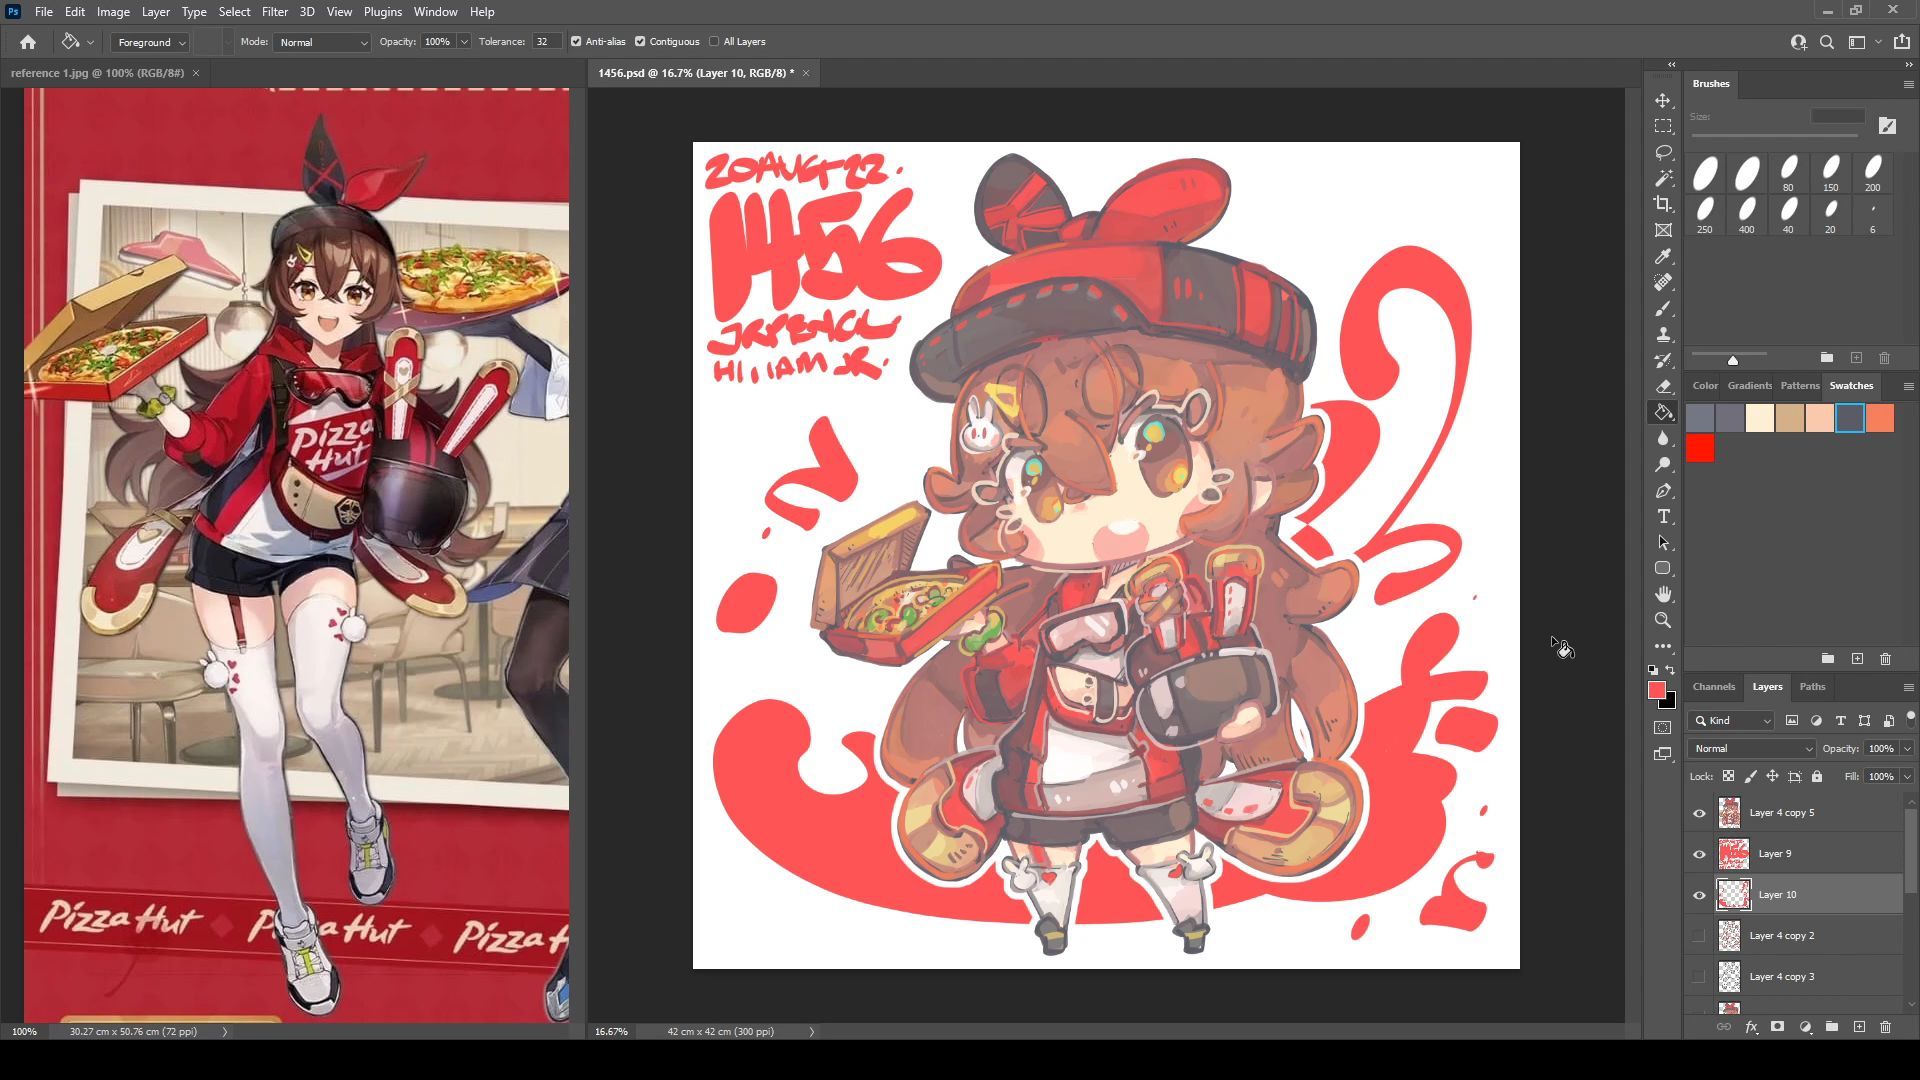The image size is (1920, 1080).
Task: Create new swatch in Swatches panel
Action: [x=1857, y=659]
